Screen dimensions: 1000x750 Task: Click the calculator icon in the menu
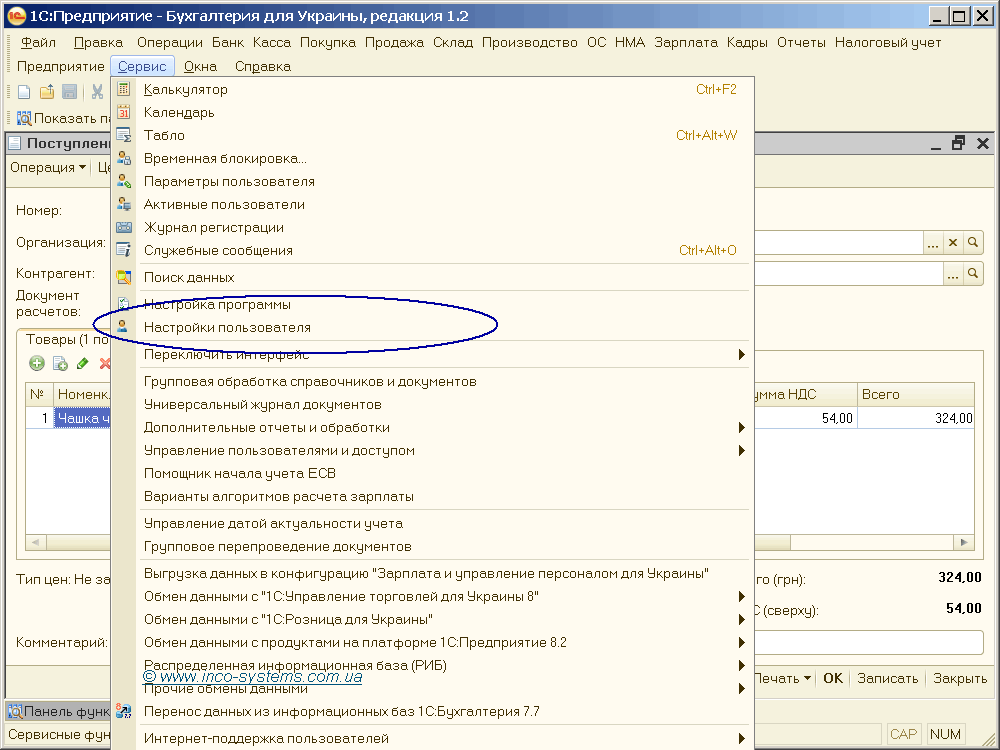click(x=124, y=89)
